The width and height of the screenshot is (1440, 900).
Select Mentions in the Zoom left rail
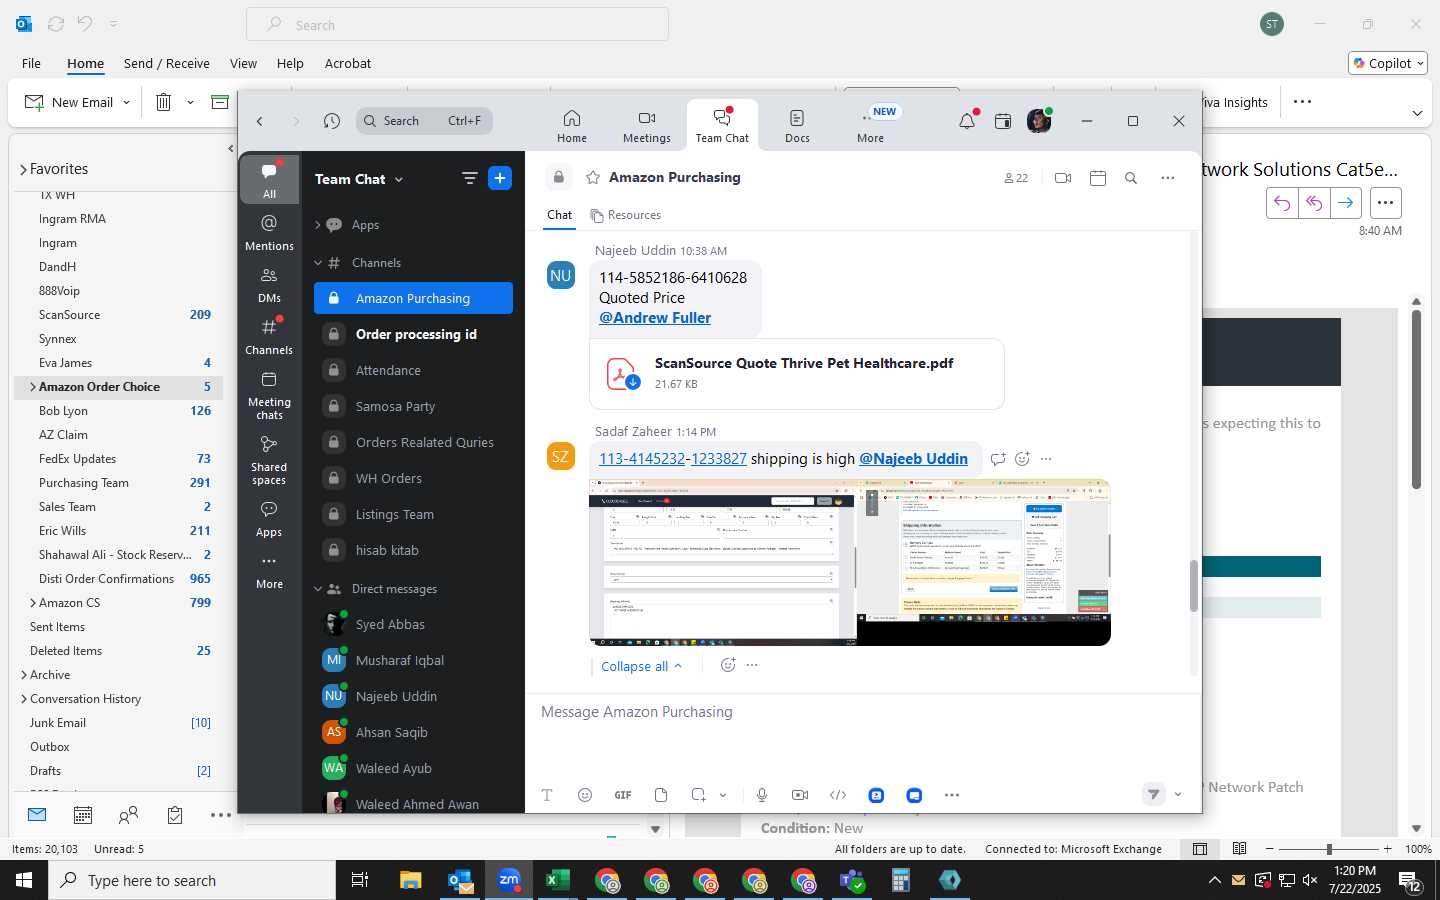(269, 232)
